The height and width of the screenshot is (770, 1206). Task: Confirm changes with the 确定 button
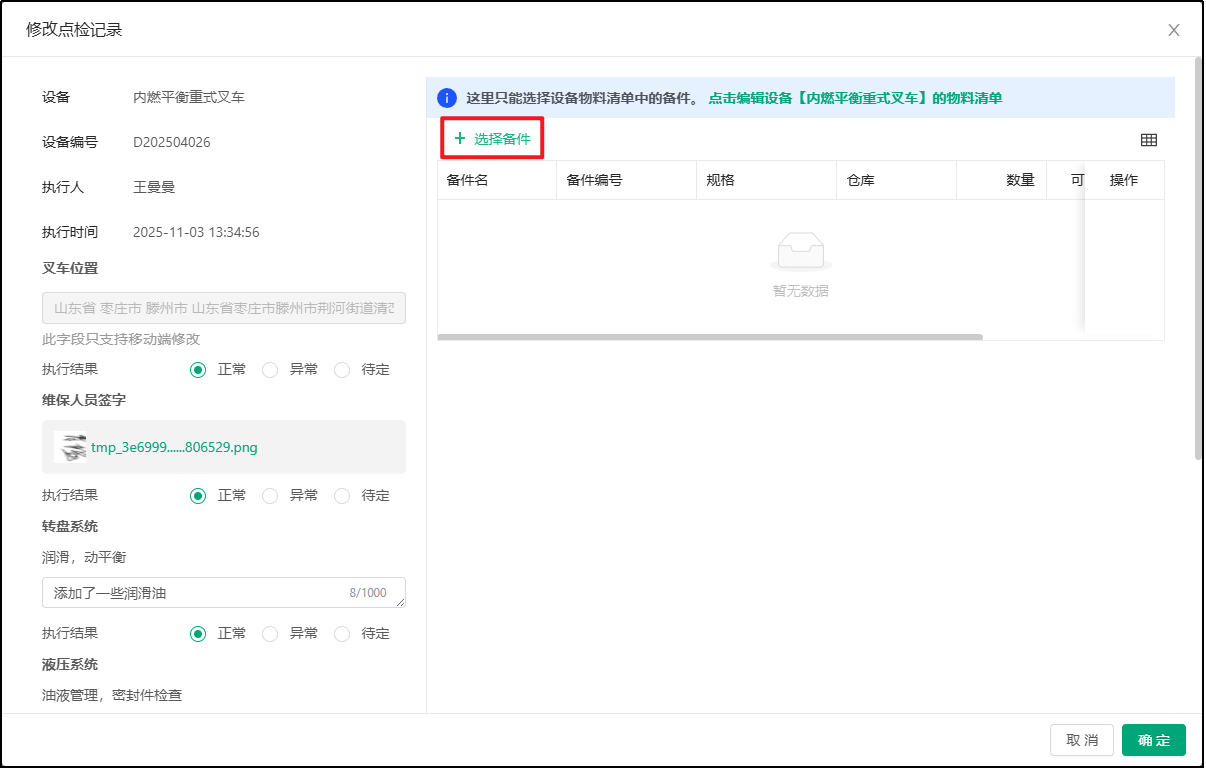pos(1153,740)
